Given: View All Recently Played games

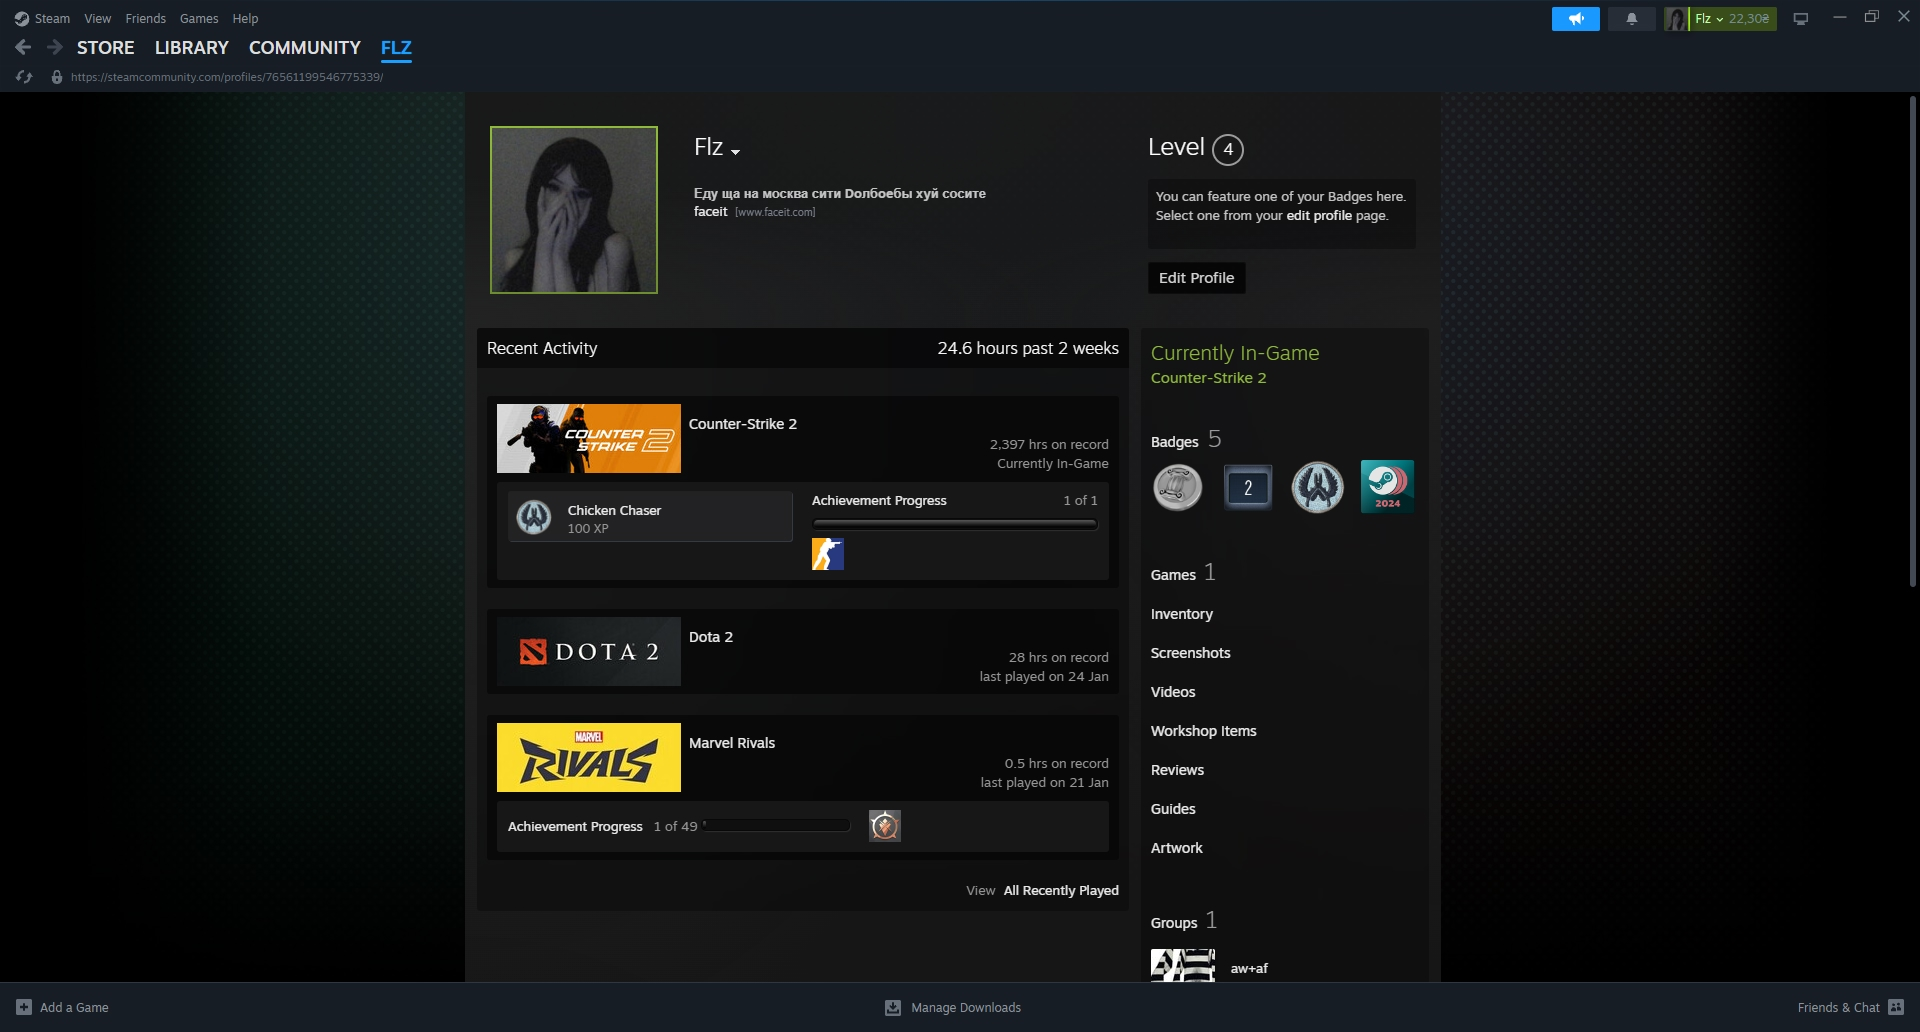Looking at the screenshot, I should [x=1060, y=890].
